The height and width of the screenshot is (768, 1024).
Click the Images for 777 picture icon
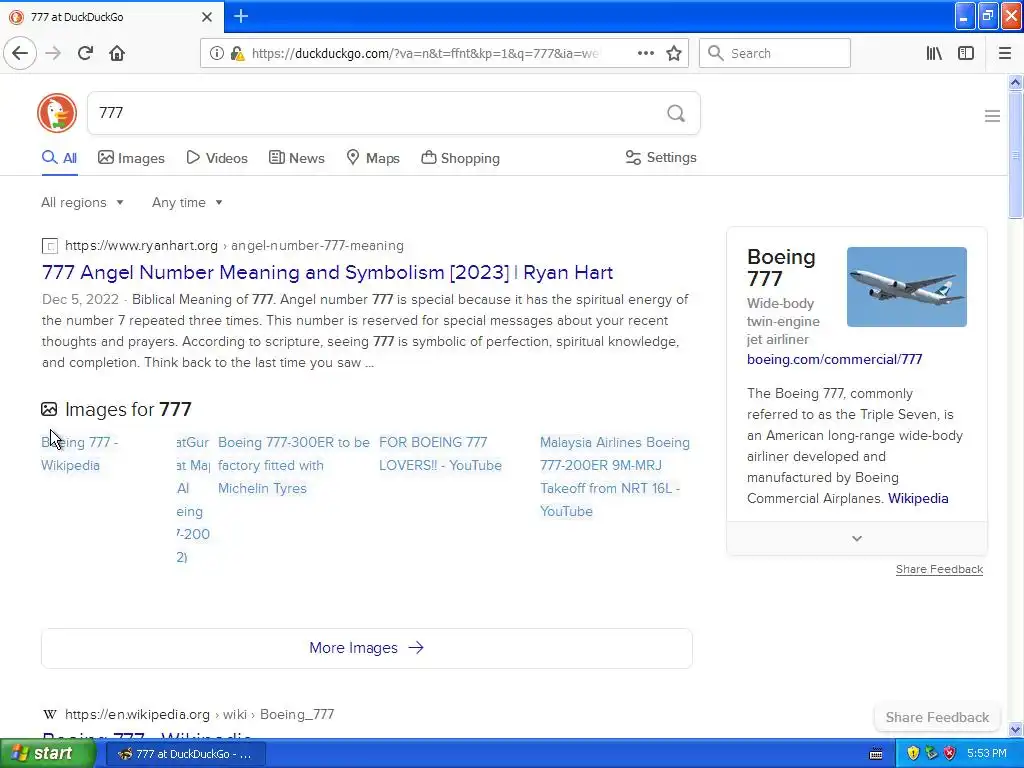pyautogui.click(x=49, y=409)
